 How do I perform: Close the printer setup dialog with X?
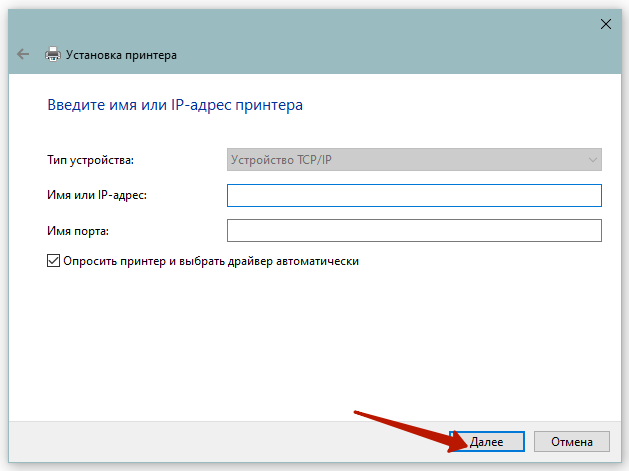[604, 23]
